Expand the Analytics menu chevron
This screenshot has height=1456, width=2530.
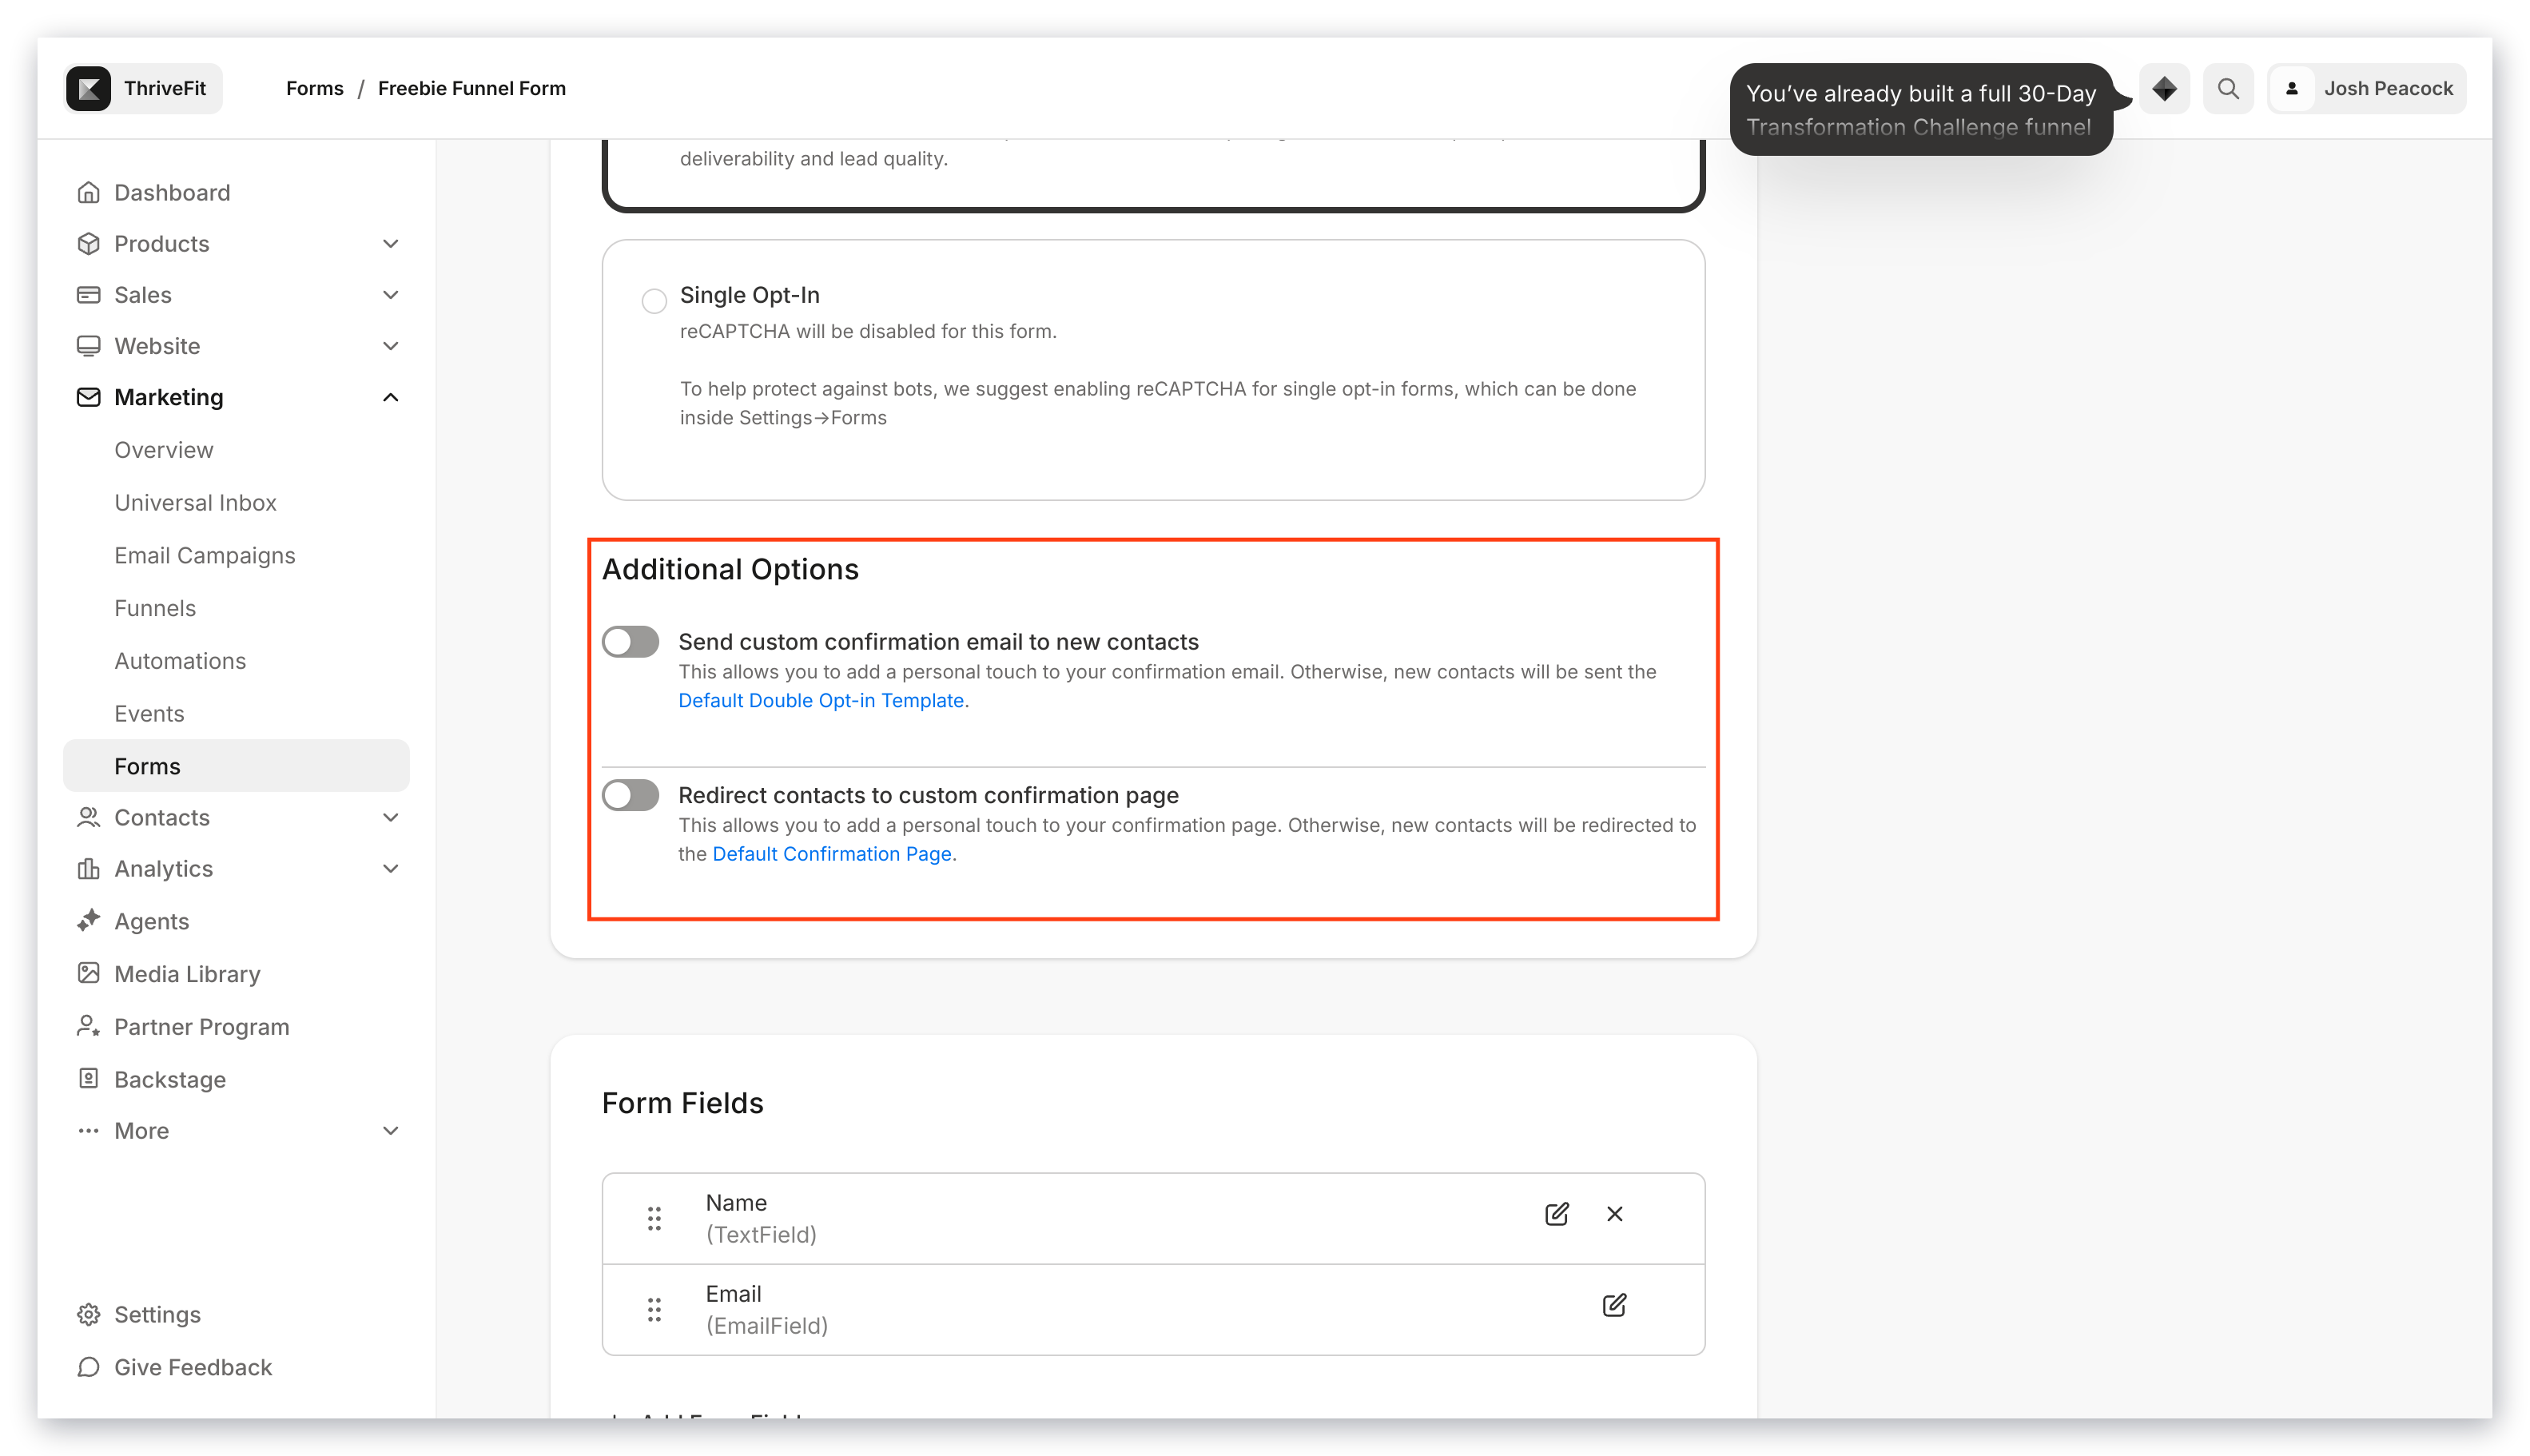[x=391, y=868]
